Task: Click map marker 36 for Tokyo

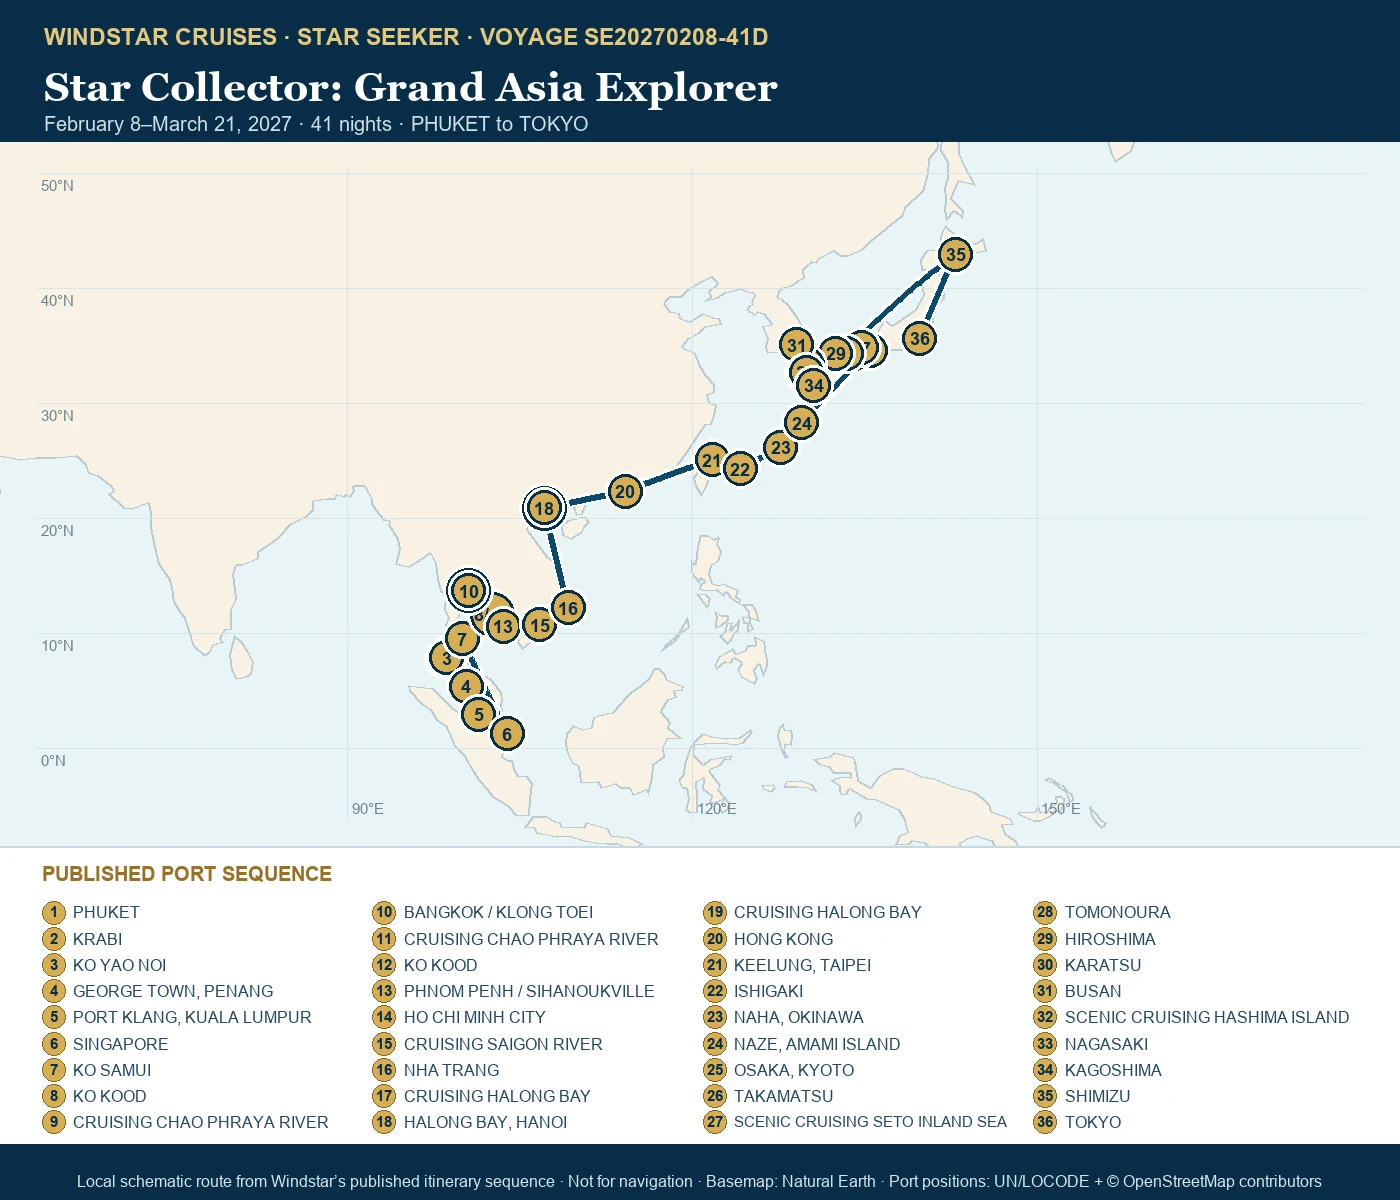Action: tap(920, 338)
